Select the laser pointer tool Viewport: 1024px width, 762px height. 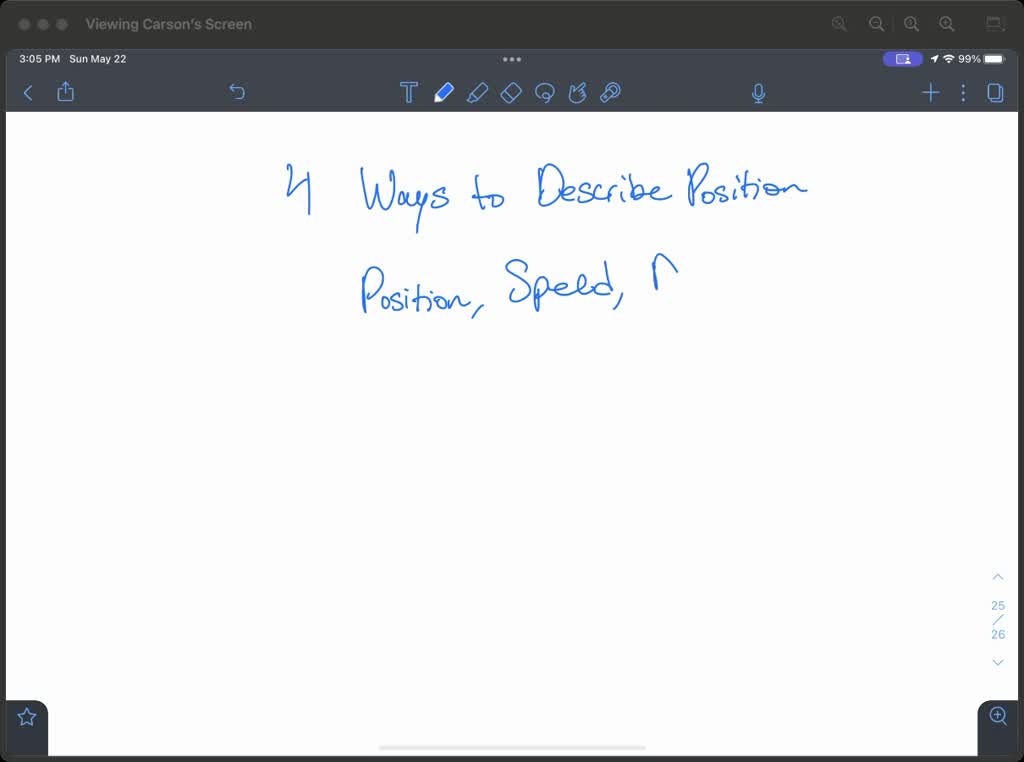tap(611, 92)
